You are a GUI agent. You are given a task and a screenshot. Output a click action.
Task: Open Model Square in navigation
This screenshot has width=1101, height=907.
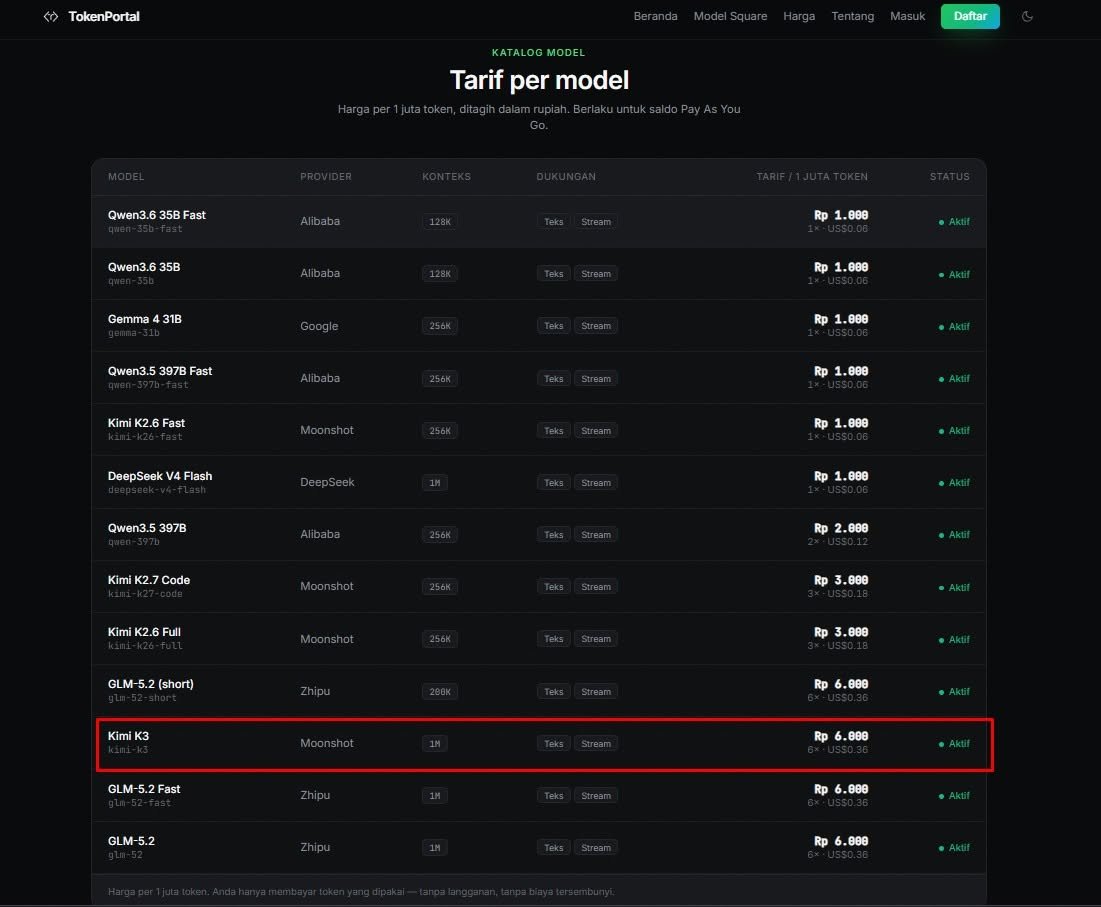pyautogui.click(x=730, y=16)
